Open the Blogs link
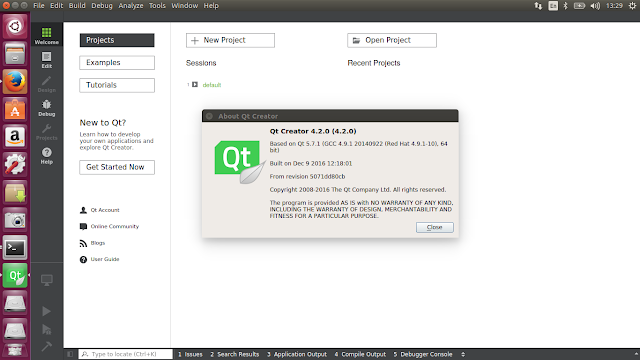This screenshot has width=640, height=360. (98, 243)
